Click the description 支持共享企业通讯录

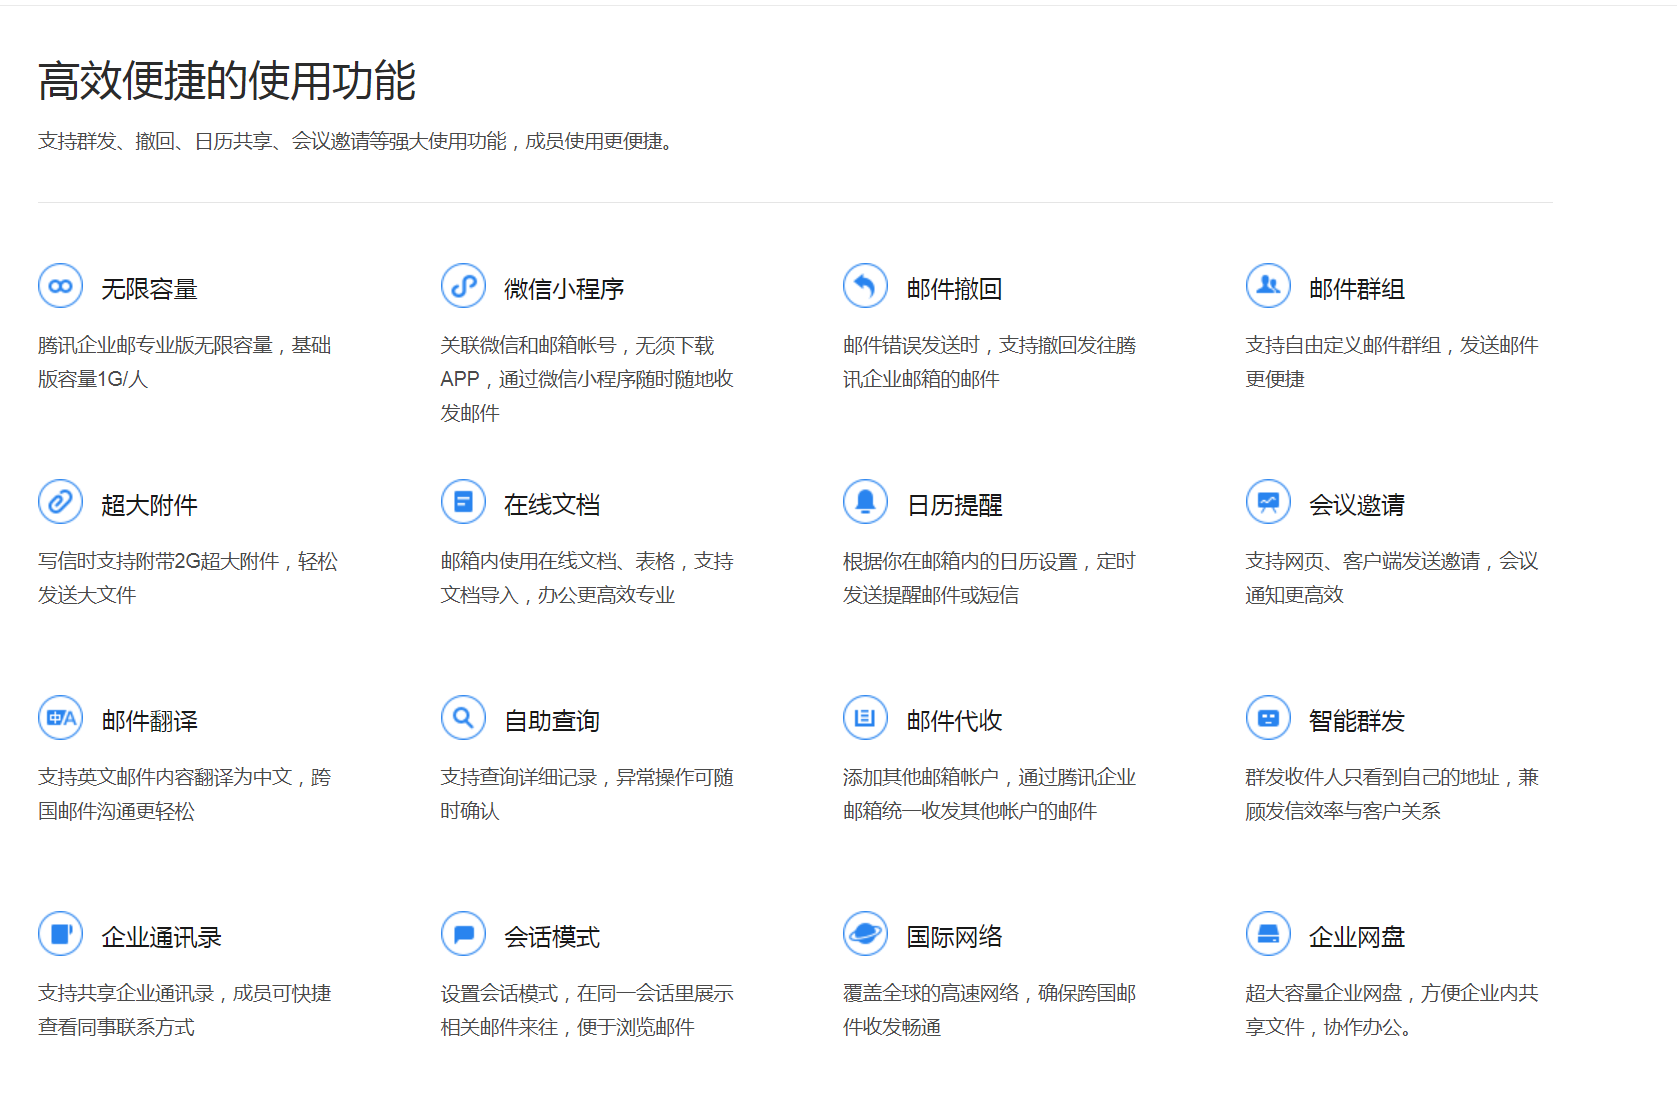tap(185, 1010)
